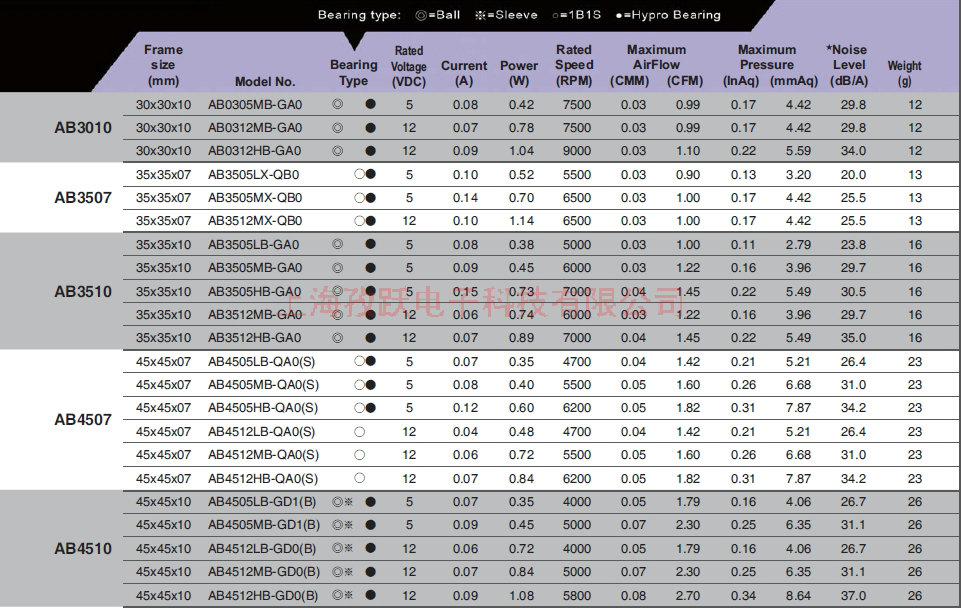Screen dimensions: 961x608
Task: Click the Noise Level column header
Action: click(x=848, y=65)
